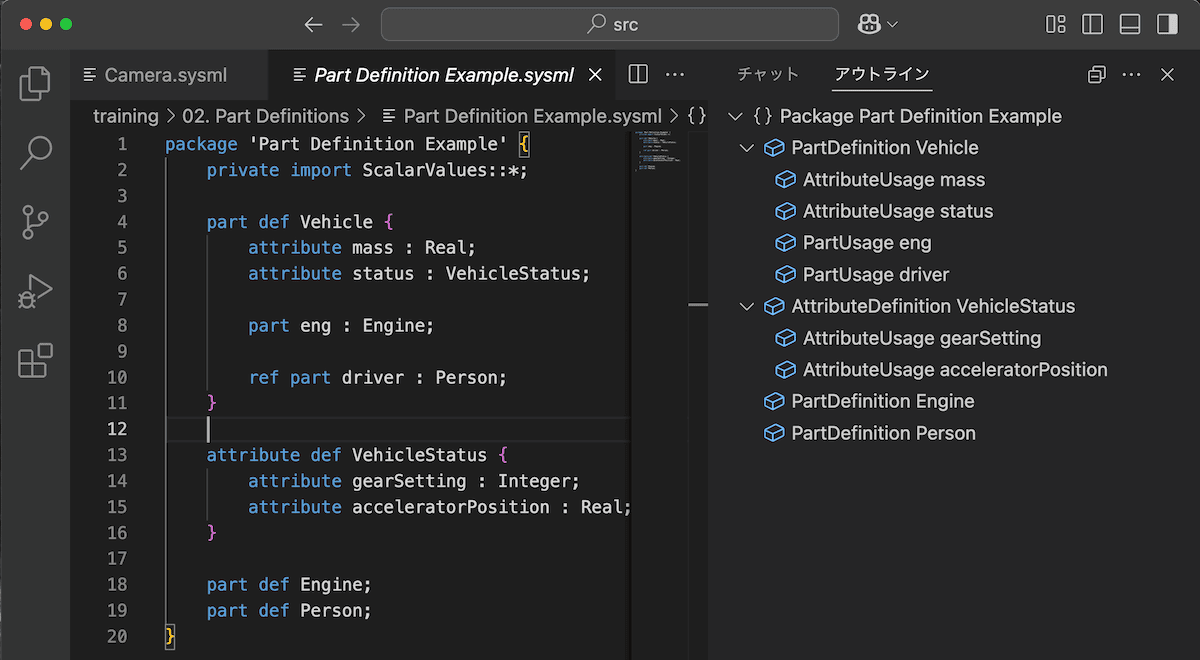Click cube icon beside PartDefinition Engine

(x=774, y=402)
